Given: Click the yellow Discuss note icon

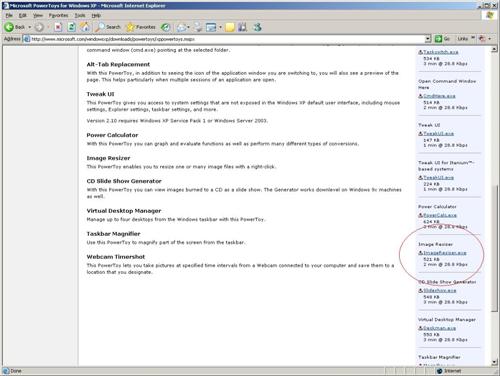Looking at the screenshot, I should pos(230,27).
